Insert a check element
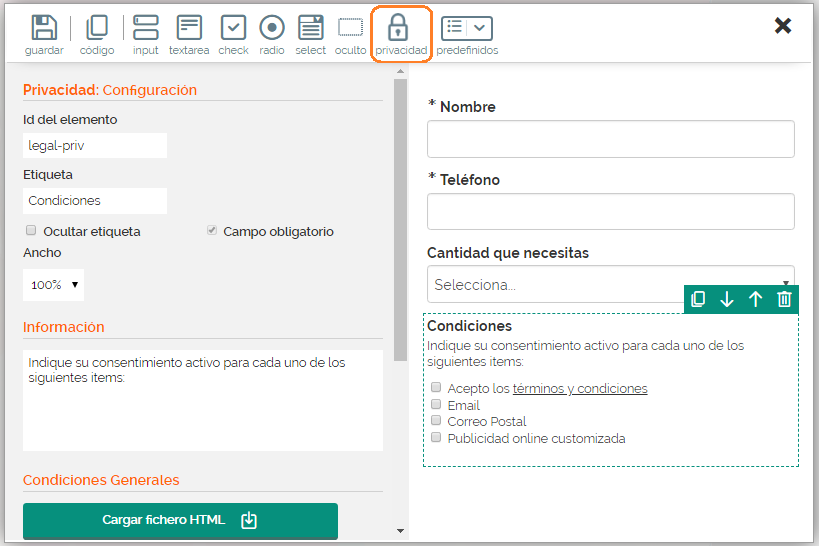Viewport: 819px width, 546px height. coord(233,28)
